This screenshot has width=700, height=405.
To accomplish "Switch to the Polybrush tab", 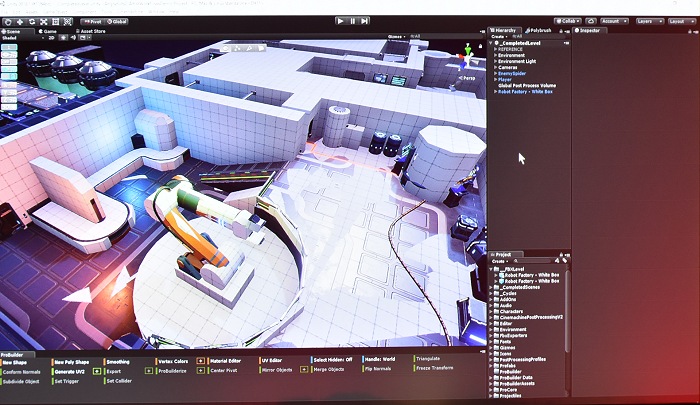I will (x=538, y=30).
